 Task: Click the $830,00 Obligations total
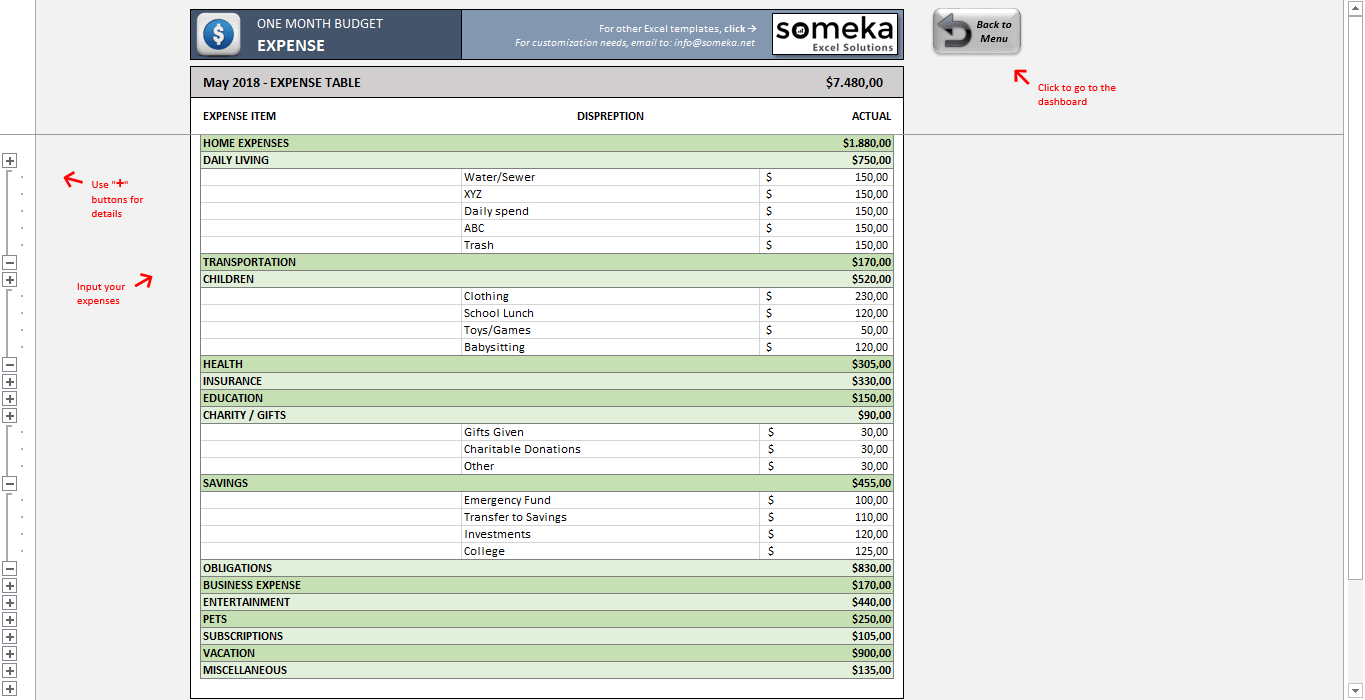tap(871, 568)
